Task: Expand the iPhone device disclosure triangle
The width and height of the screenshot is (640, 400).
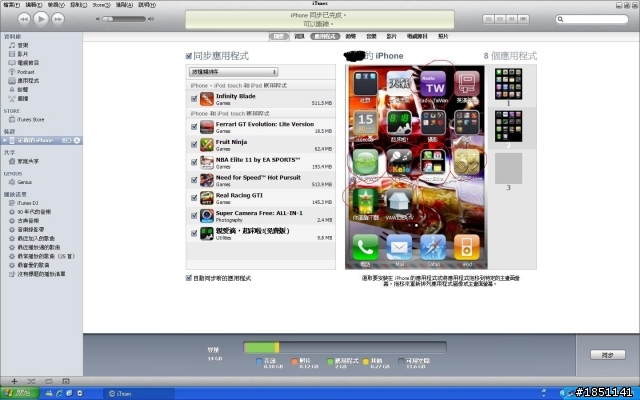Action: (x=4, y=140)
